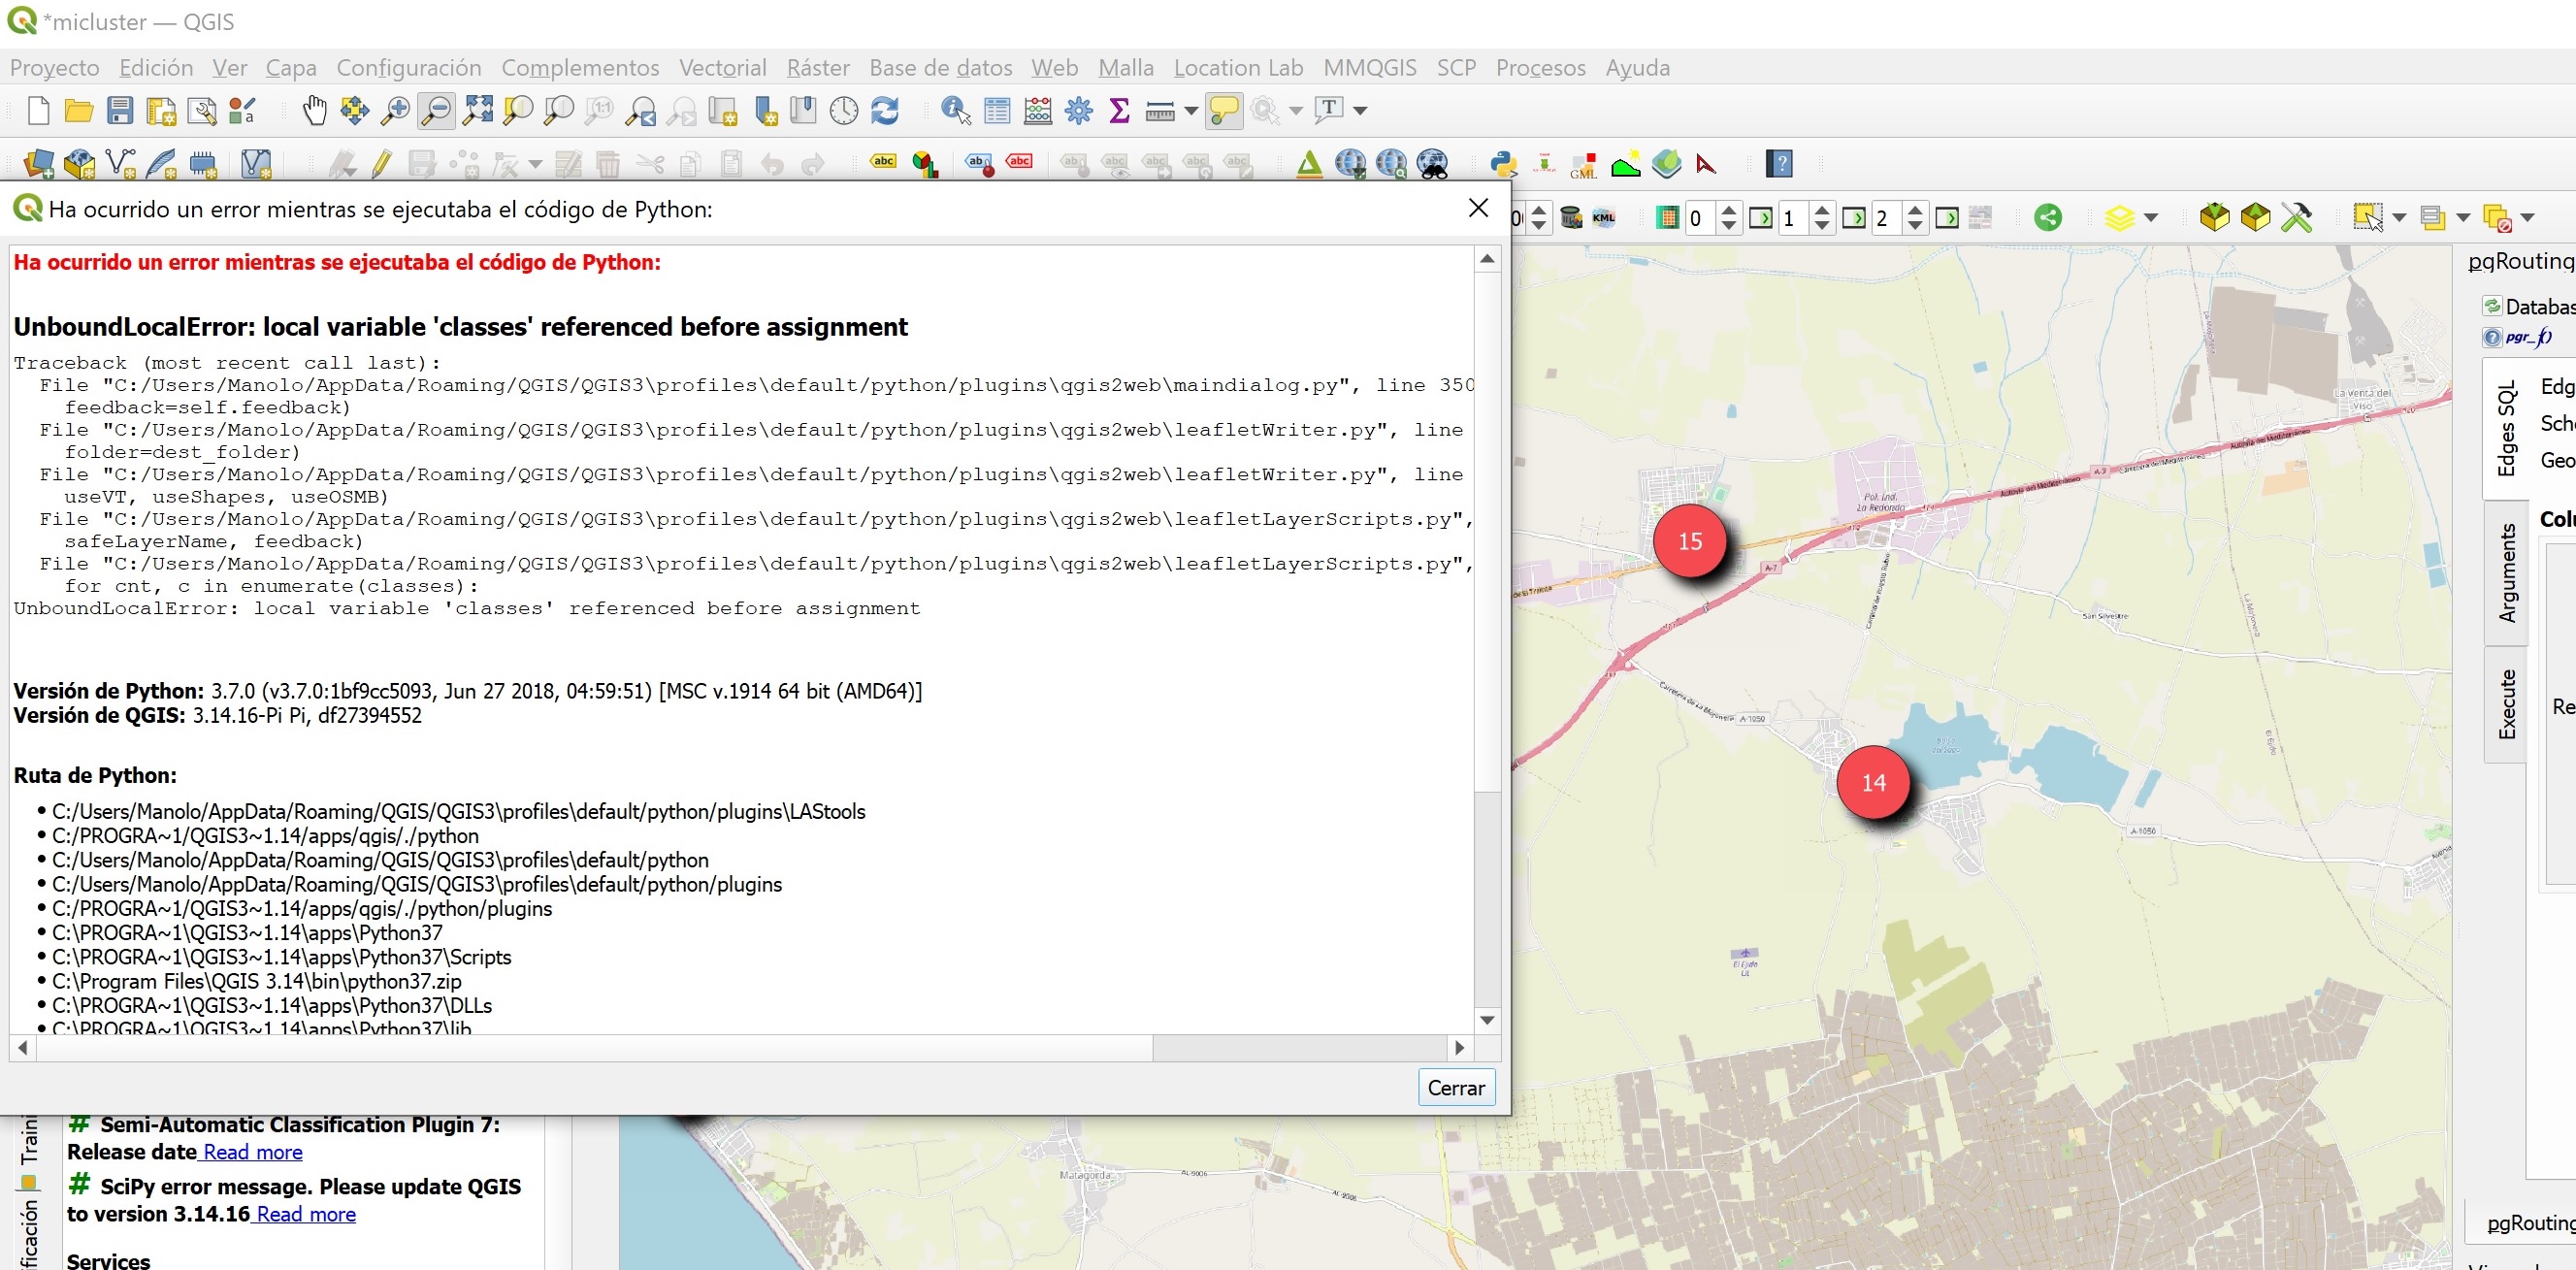Screen dimensions: 2576x1270
Task: Expand the select by value dropdown arrow
Action: [x=2463, y=217]
